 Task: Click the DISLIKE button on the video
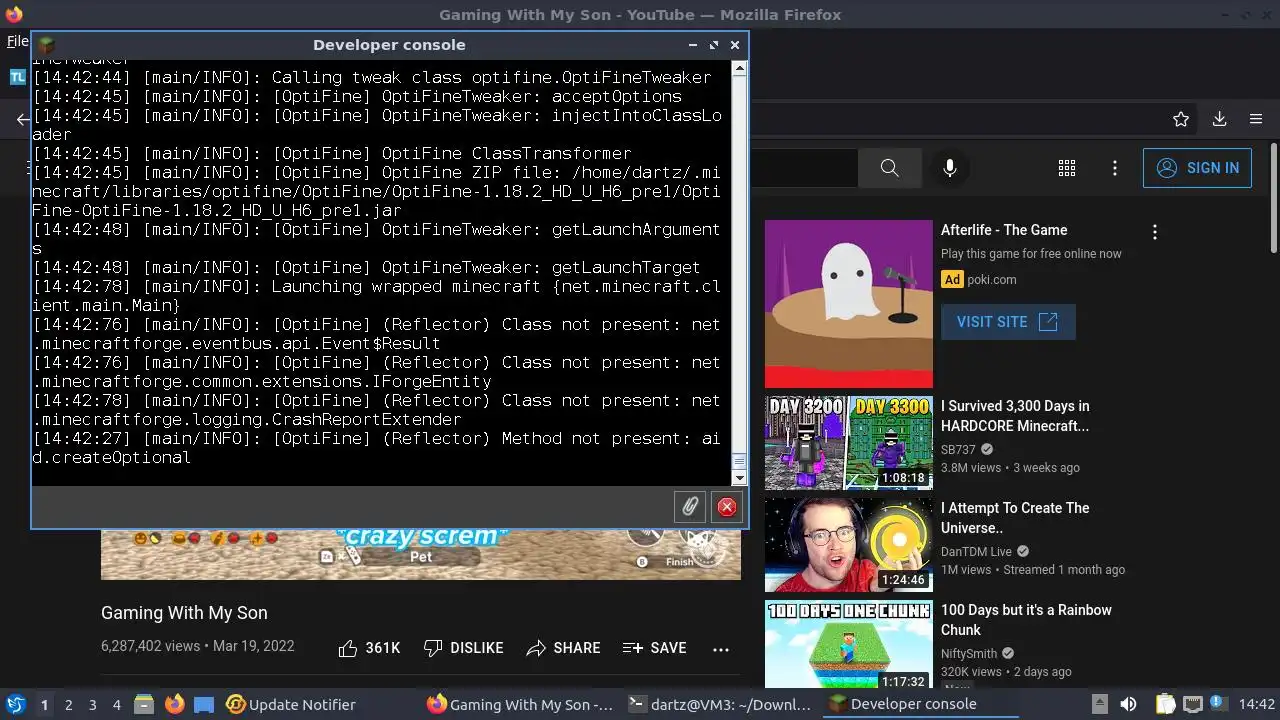tap(463, 648)
